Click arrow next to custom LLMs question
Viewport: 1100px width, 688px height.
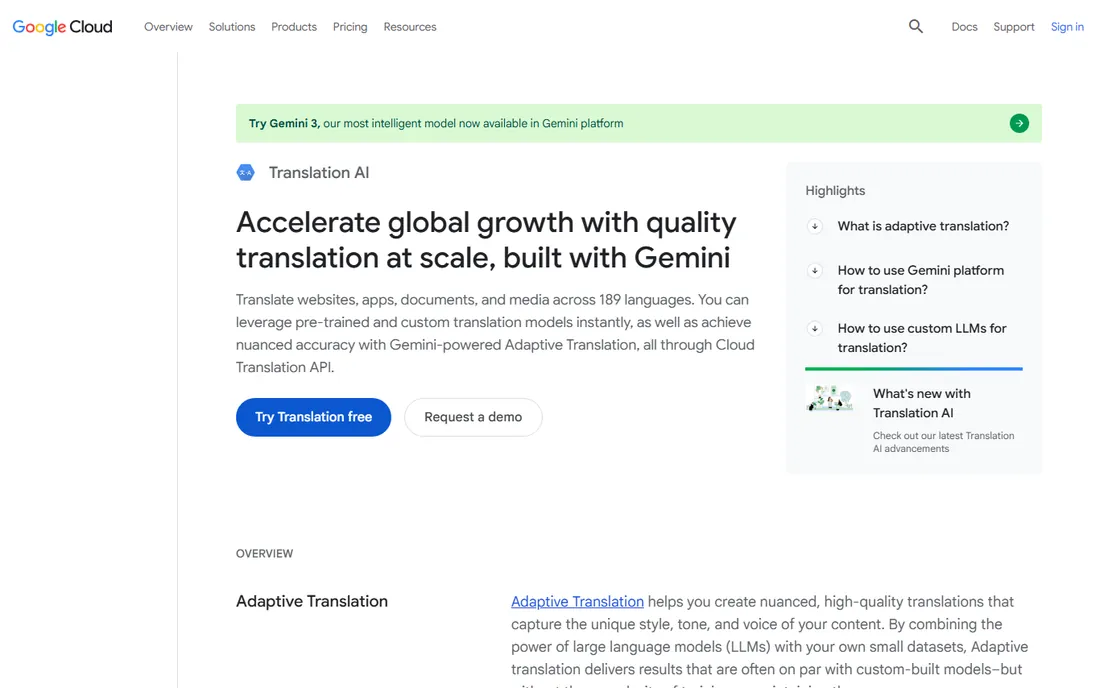814,328
